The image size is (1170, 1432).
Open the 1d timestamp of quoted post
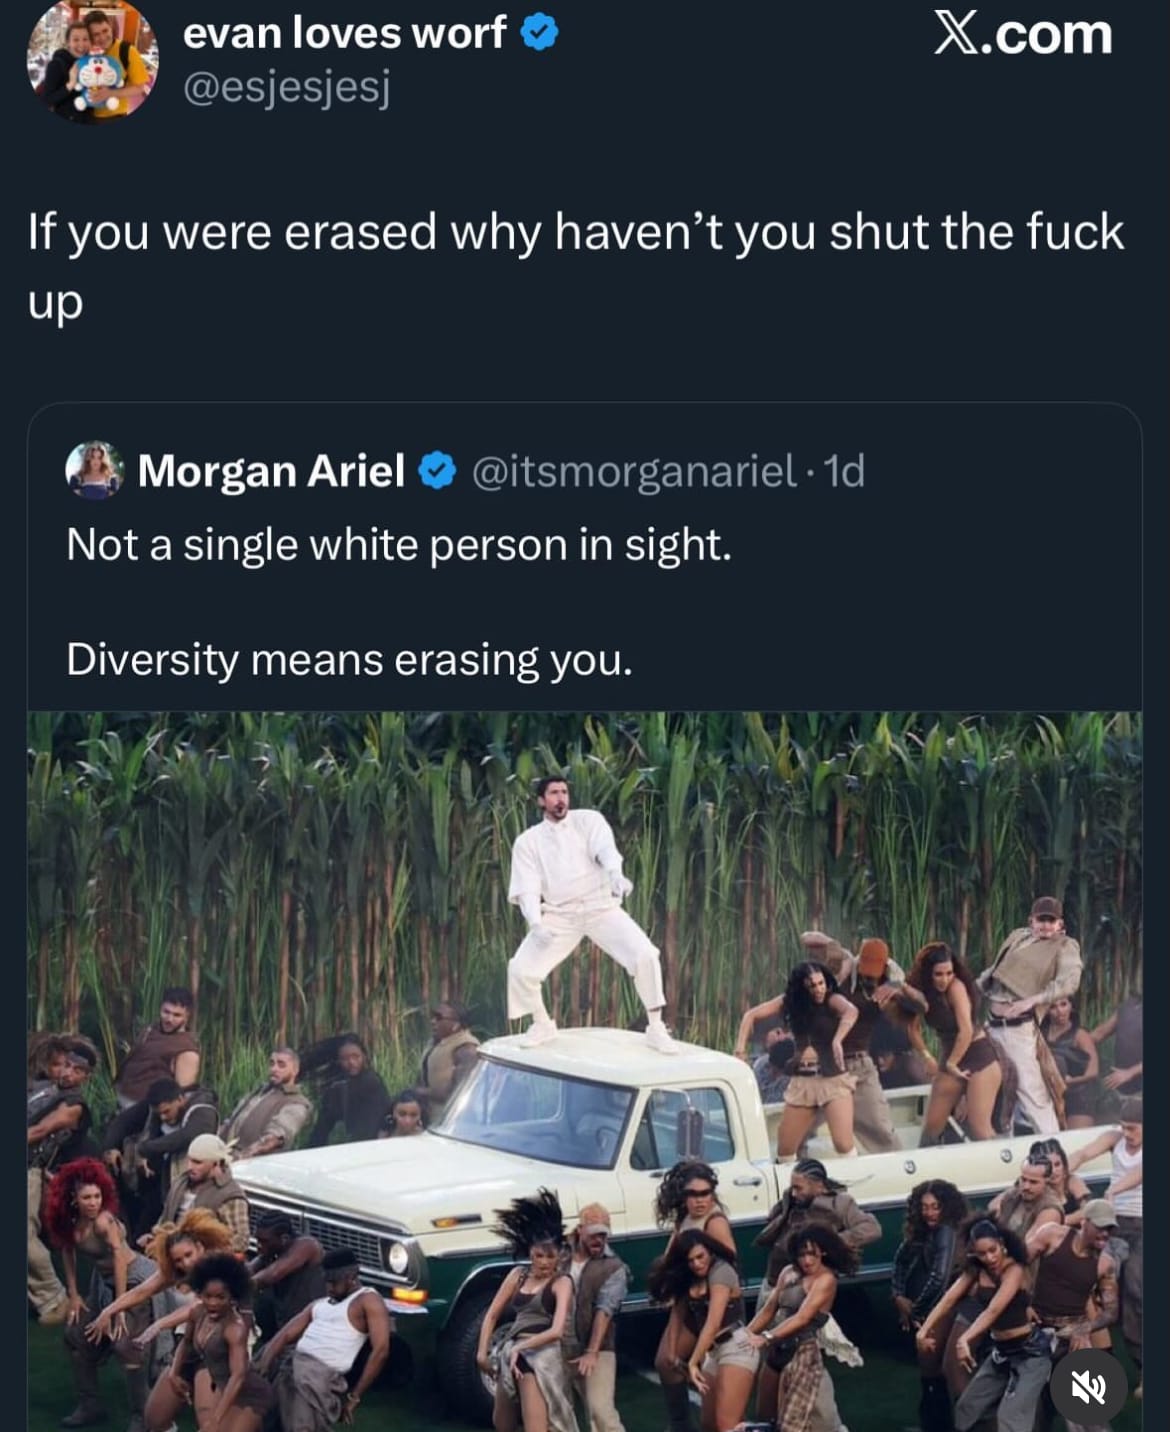pos(844,471)
